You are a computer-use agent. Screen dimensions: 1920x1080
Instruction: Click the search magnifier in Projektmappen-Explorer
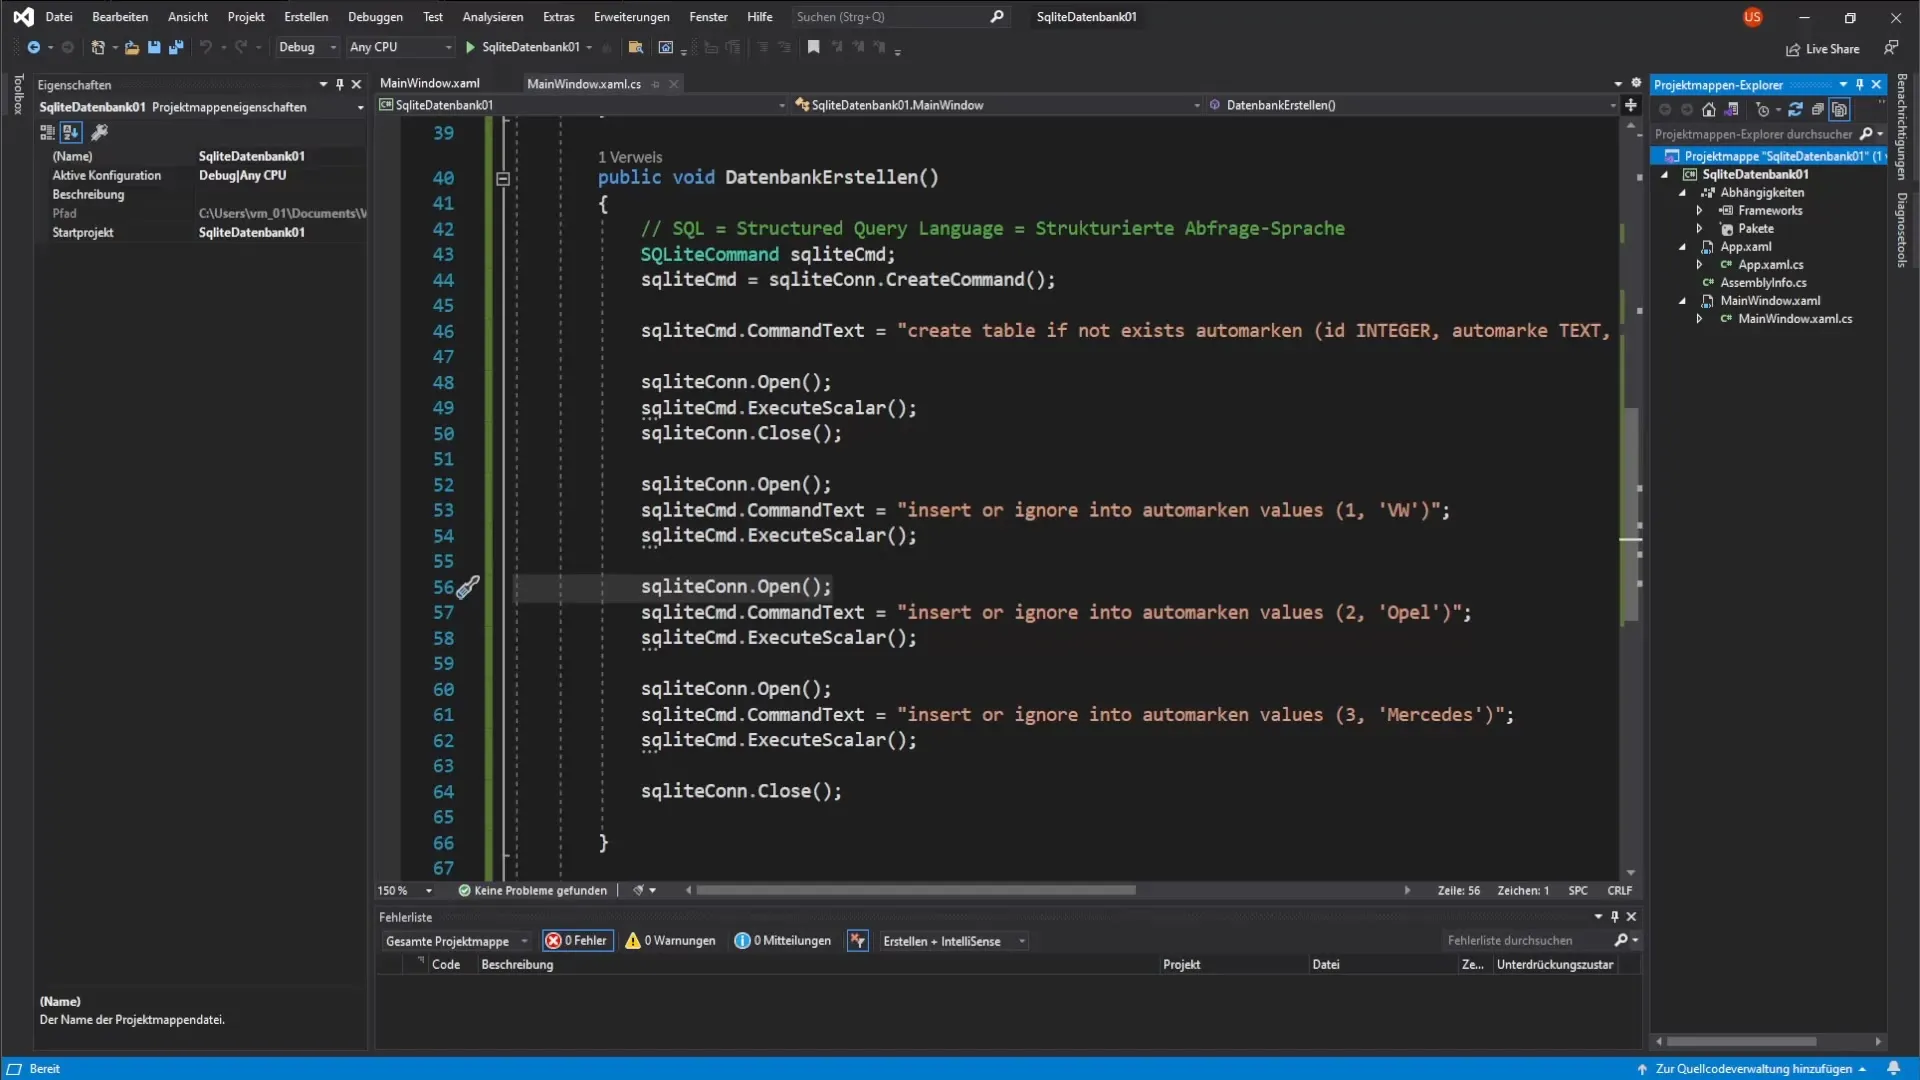pyautogui.click(x=1866, y=134)
